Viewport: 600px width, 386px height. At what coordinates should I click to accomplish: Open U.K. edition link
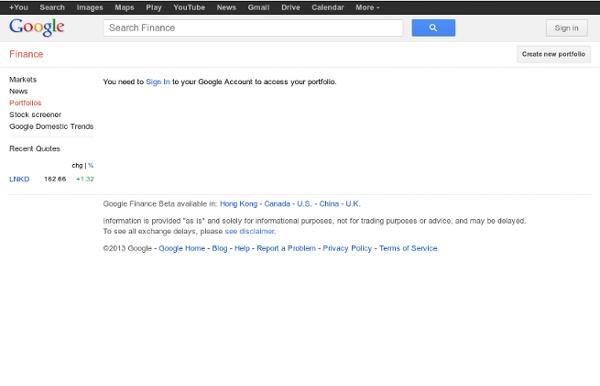tap(353, 204)
